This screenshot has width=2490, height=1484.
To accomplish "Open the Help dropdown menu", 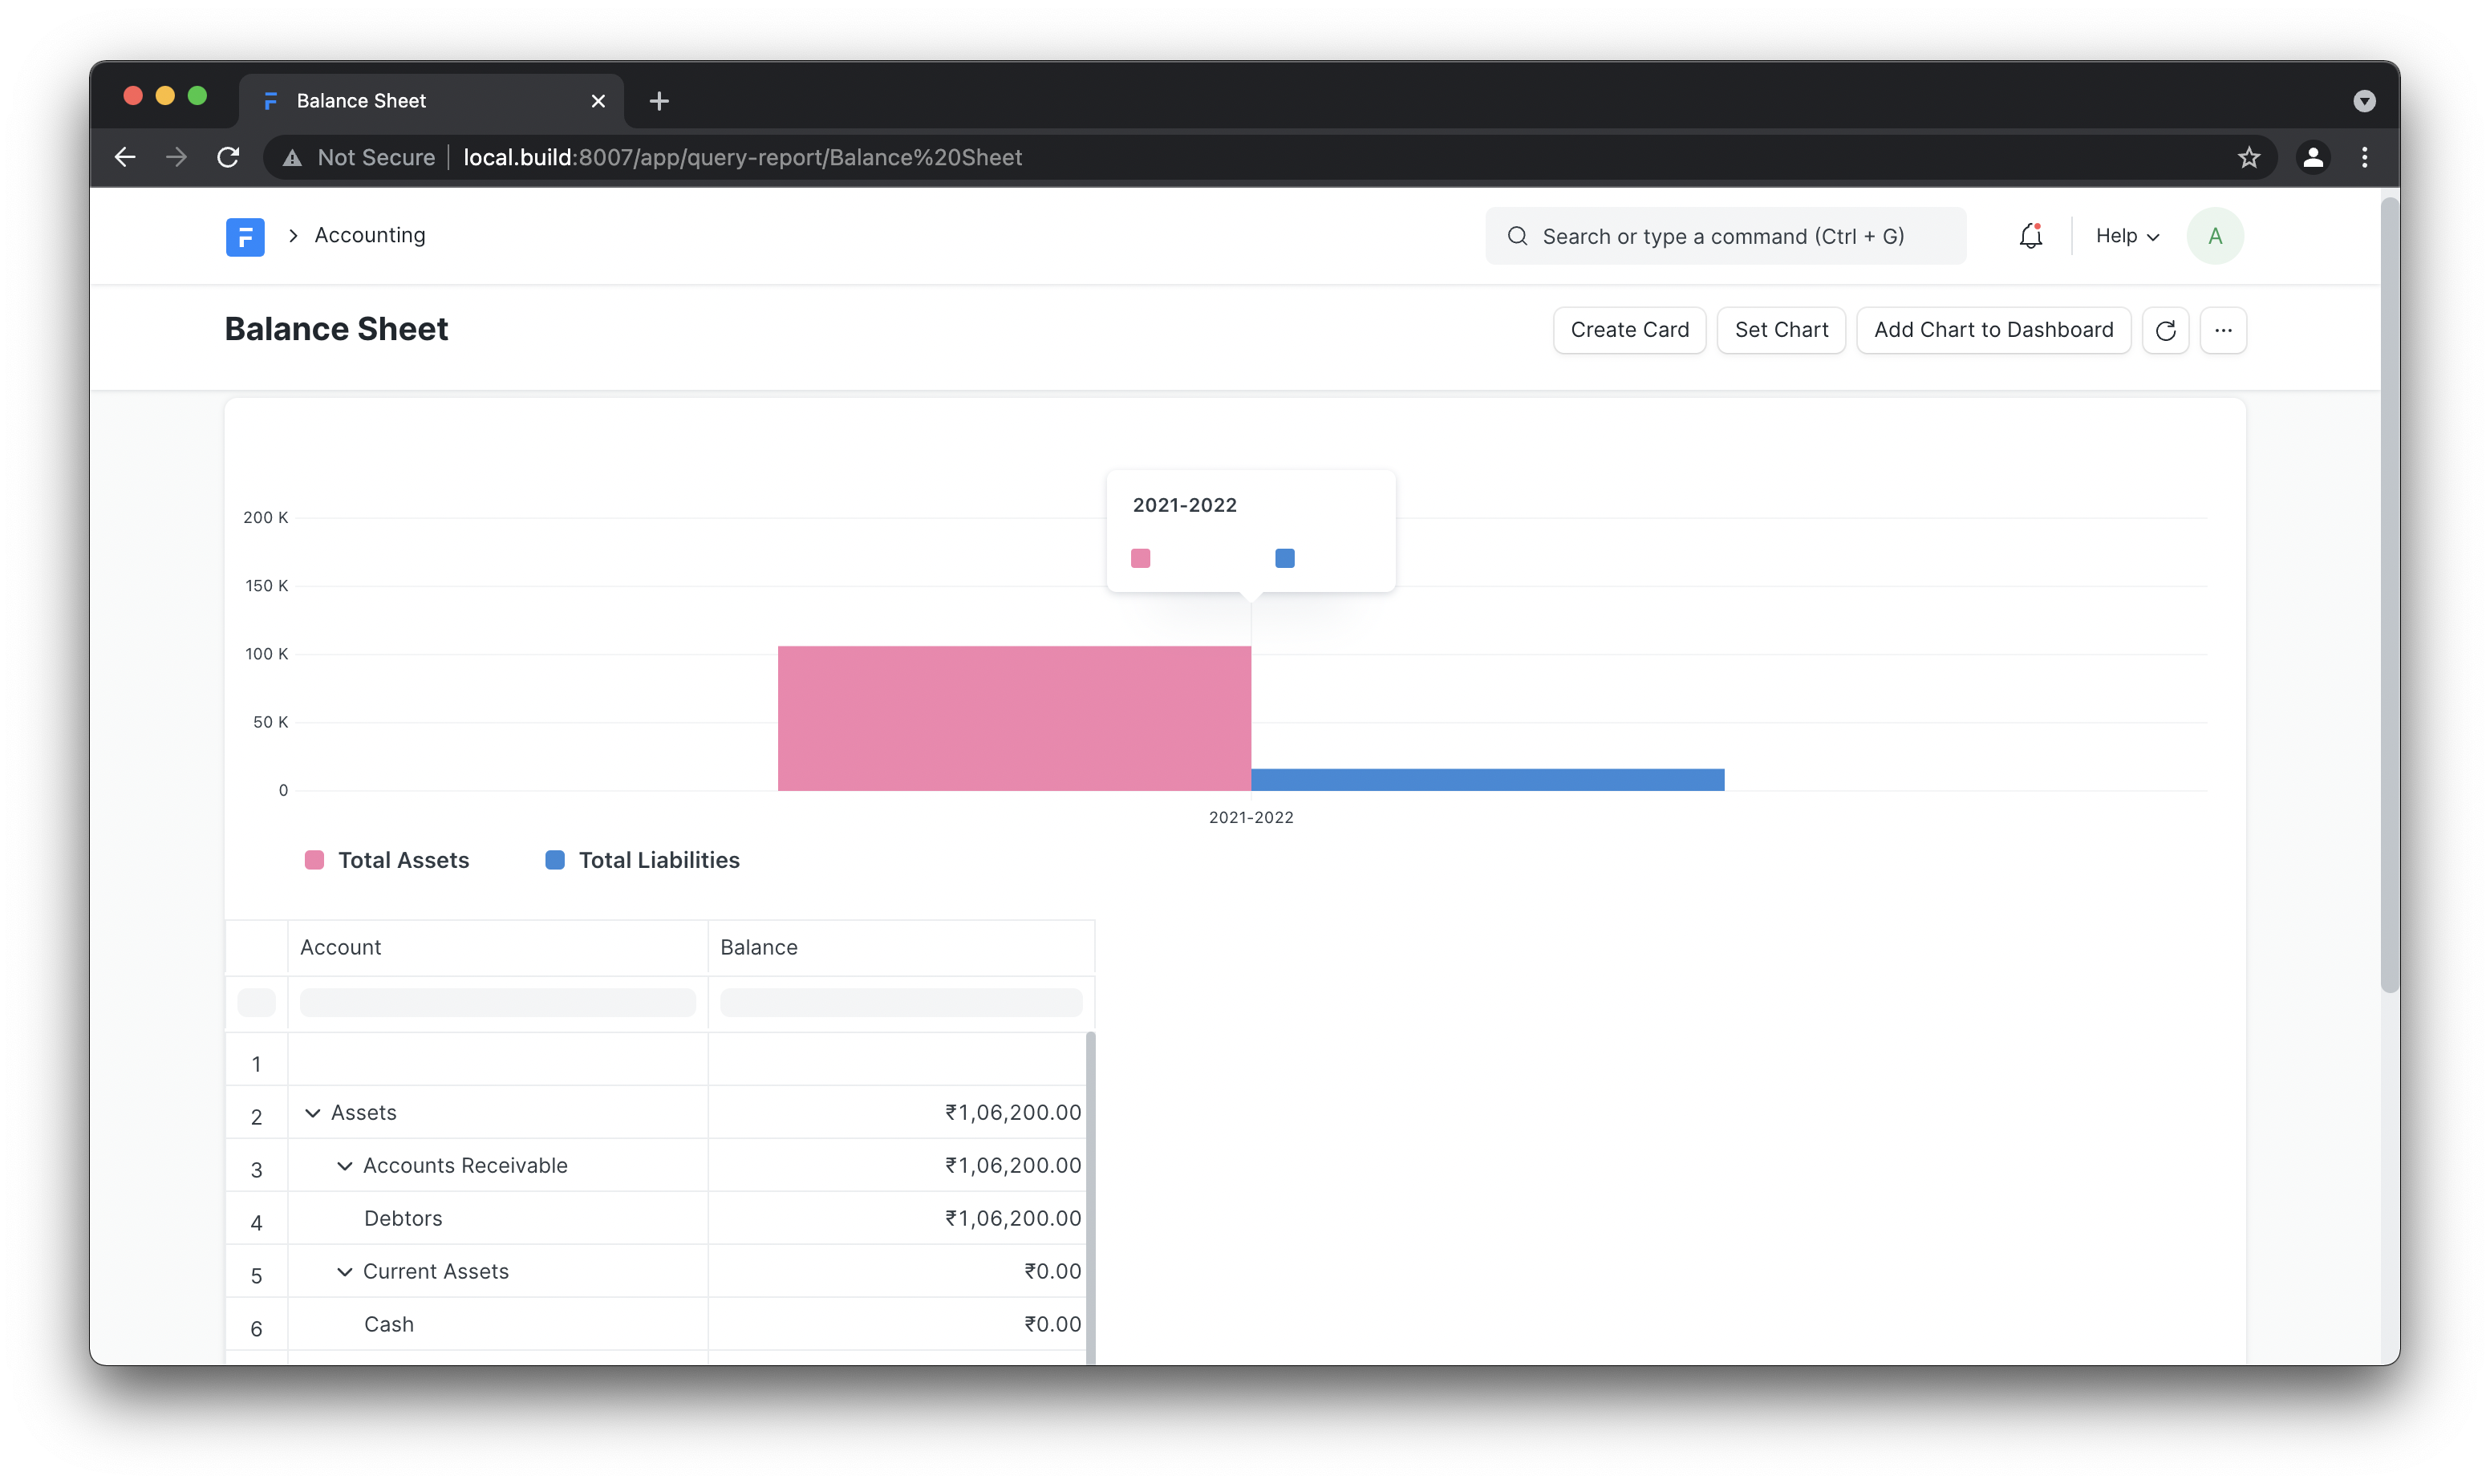I will [x=2126, y=237].
